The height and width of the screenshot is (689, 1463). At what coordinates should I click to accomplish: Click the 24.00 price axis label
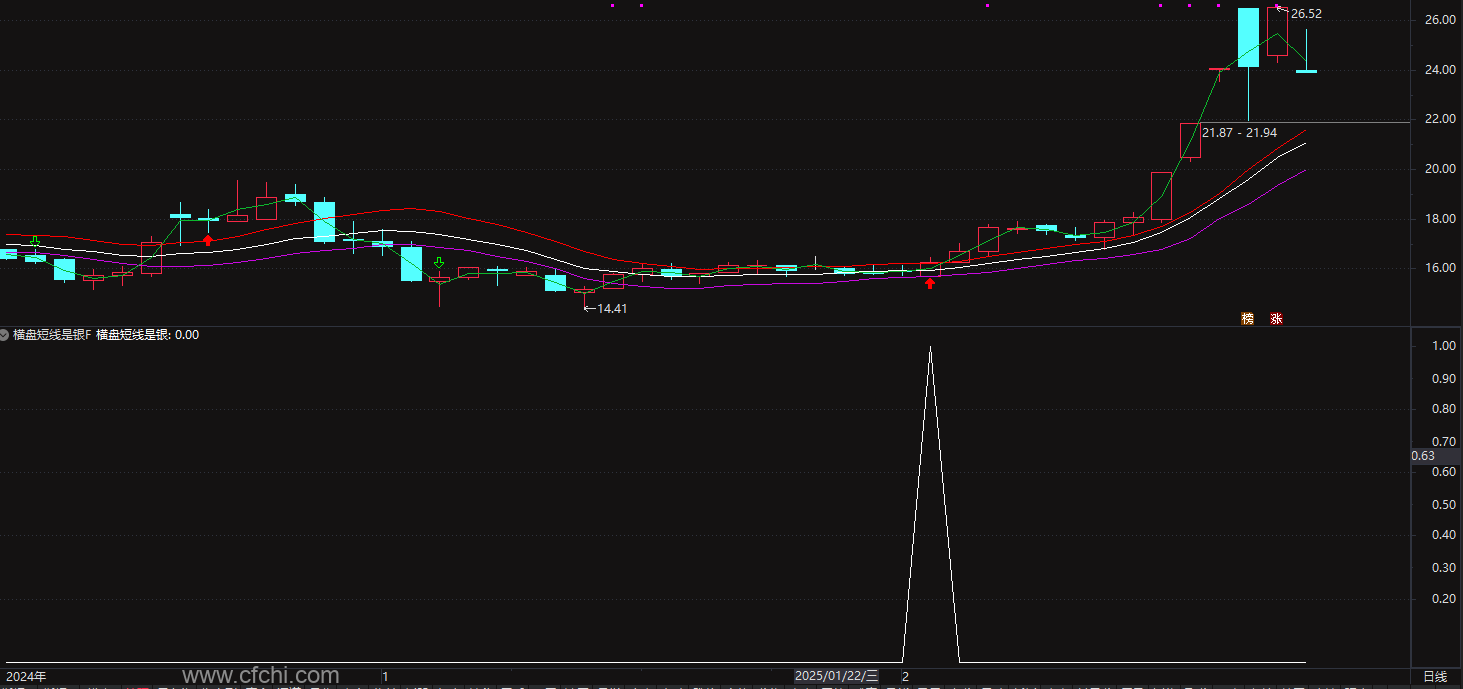point(1440,70)
